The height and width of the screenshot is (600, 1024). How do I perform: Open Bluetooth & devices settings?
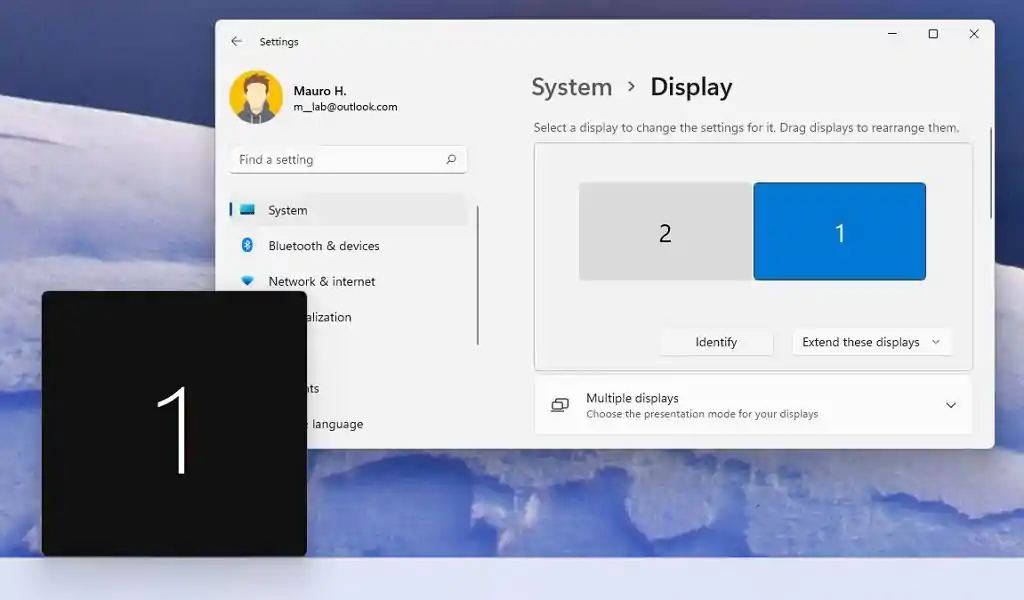(x=323, y=246)
